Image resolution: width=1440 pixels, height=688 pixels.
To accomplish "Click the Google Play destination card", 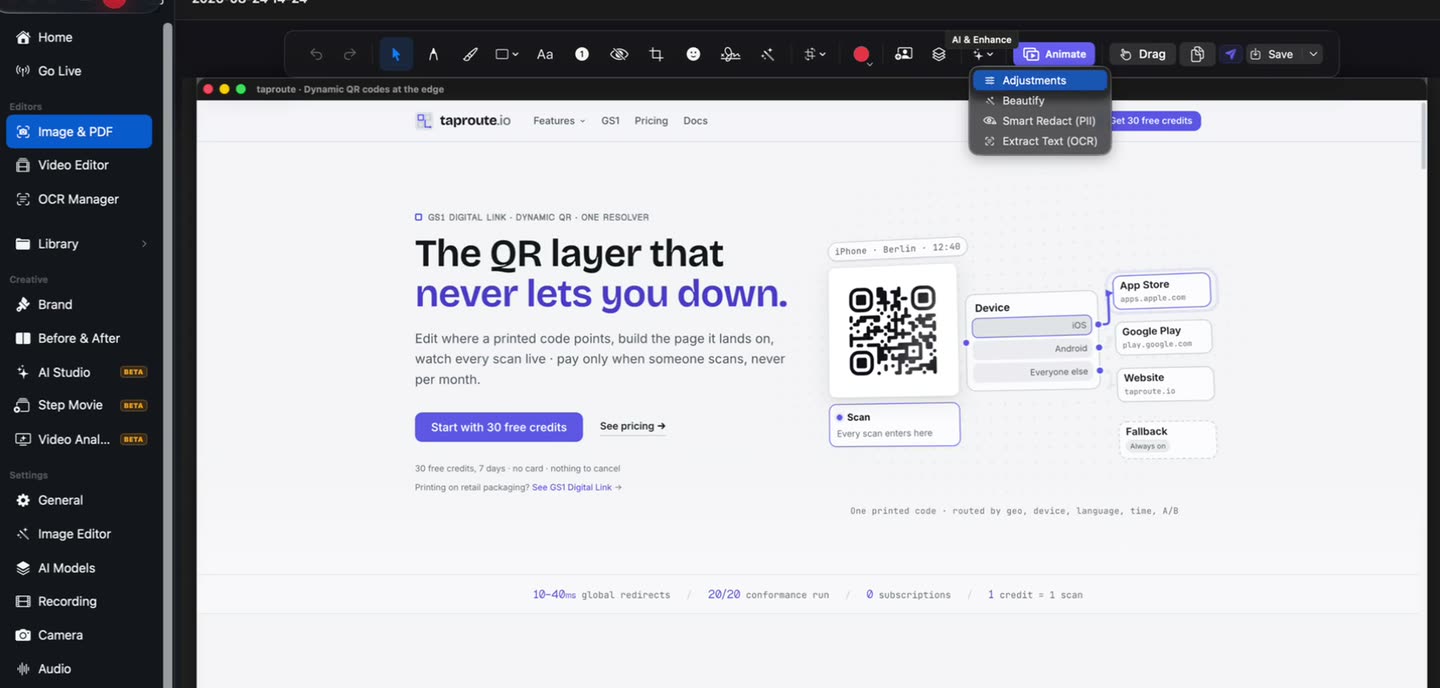I will point(1165,337).
